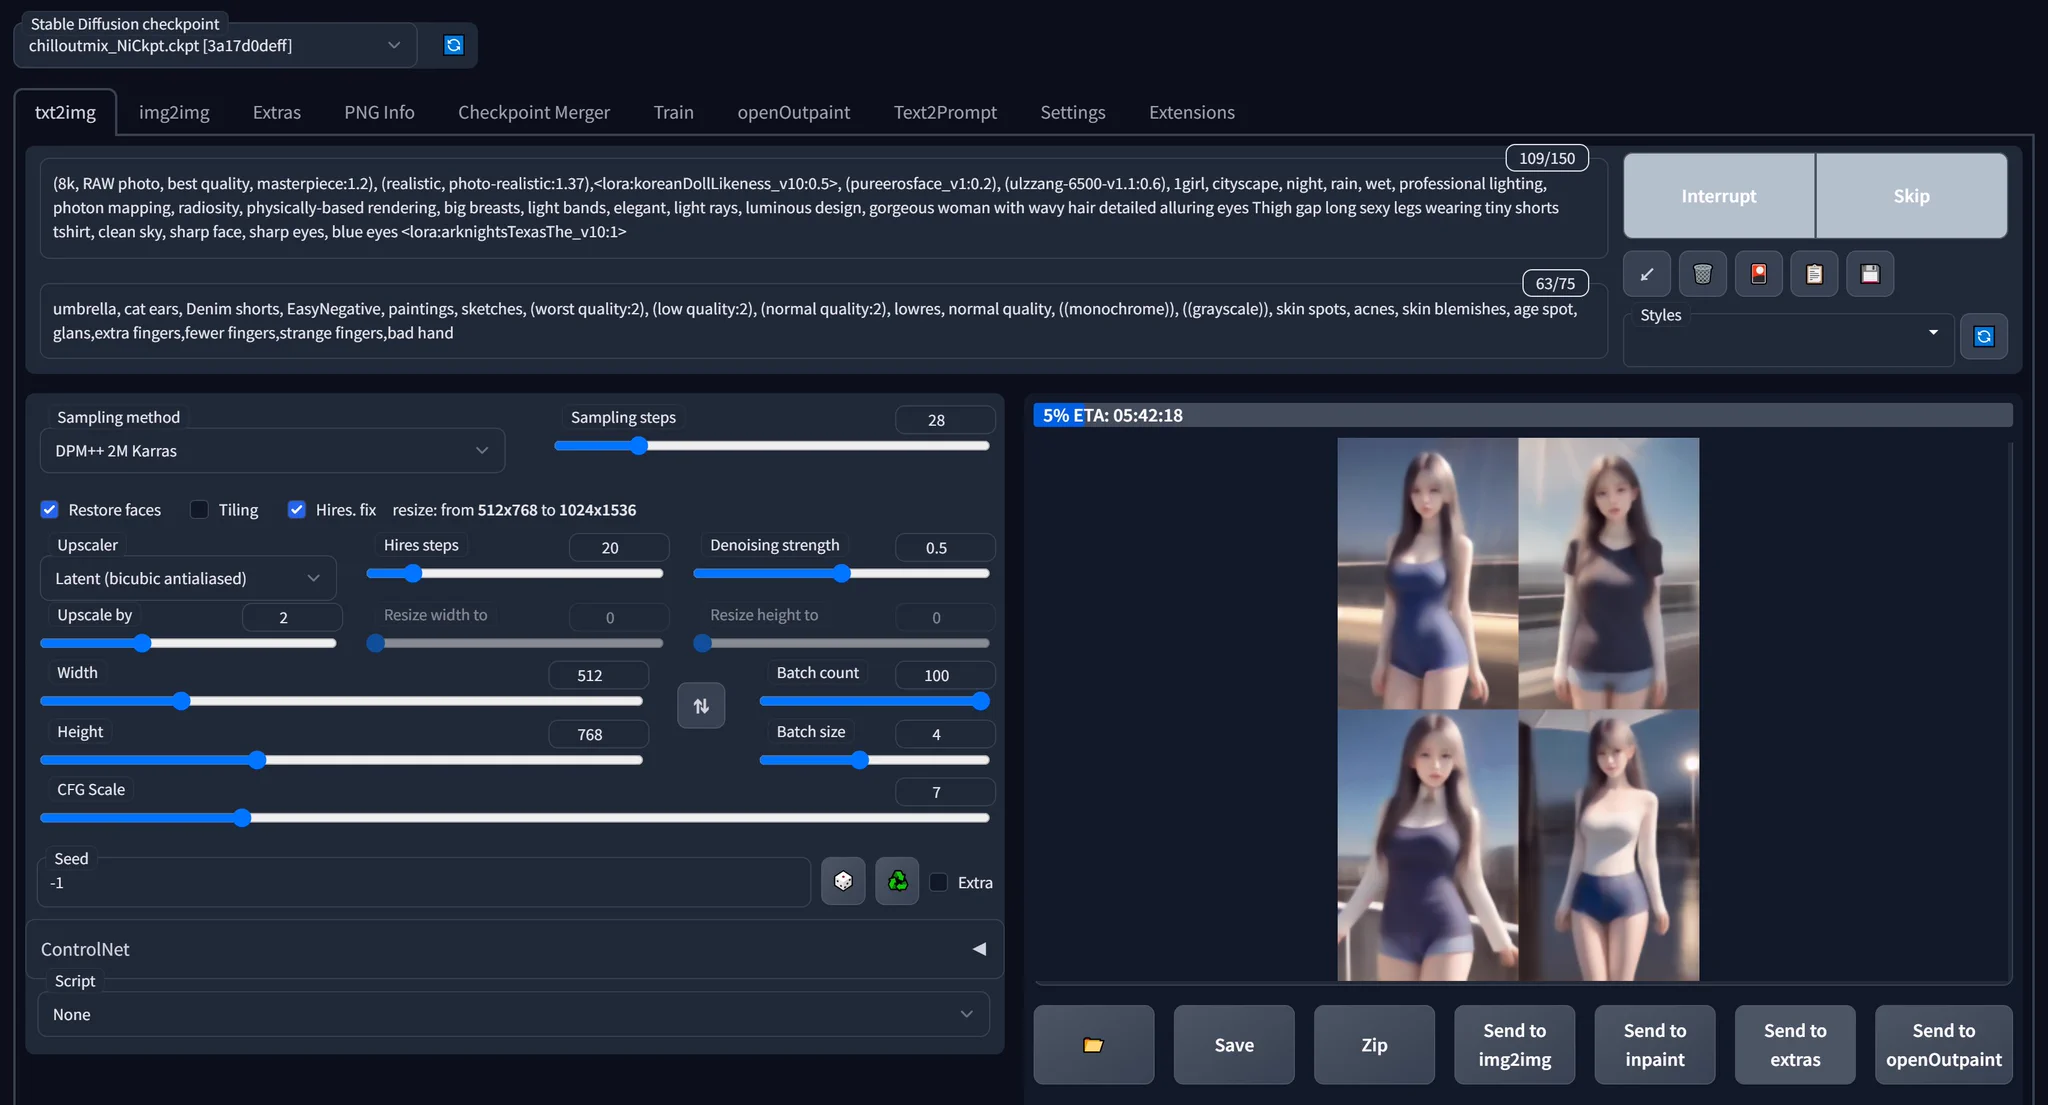This screenshot has width=2048, height=1105.
Task: Switch to the img2img tab
Action: coord(174,112)
